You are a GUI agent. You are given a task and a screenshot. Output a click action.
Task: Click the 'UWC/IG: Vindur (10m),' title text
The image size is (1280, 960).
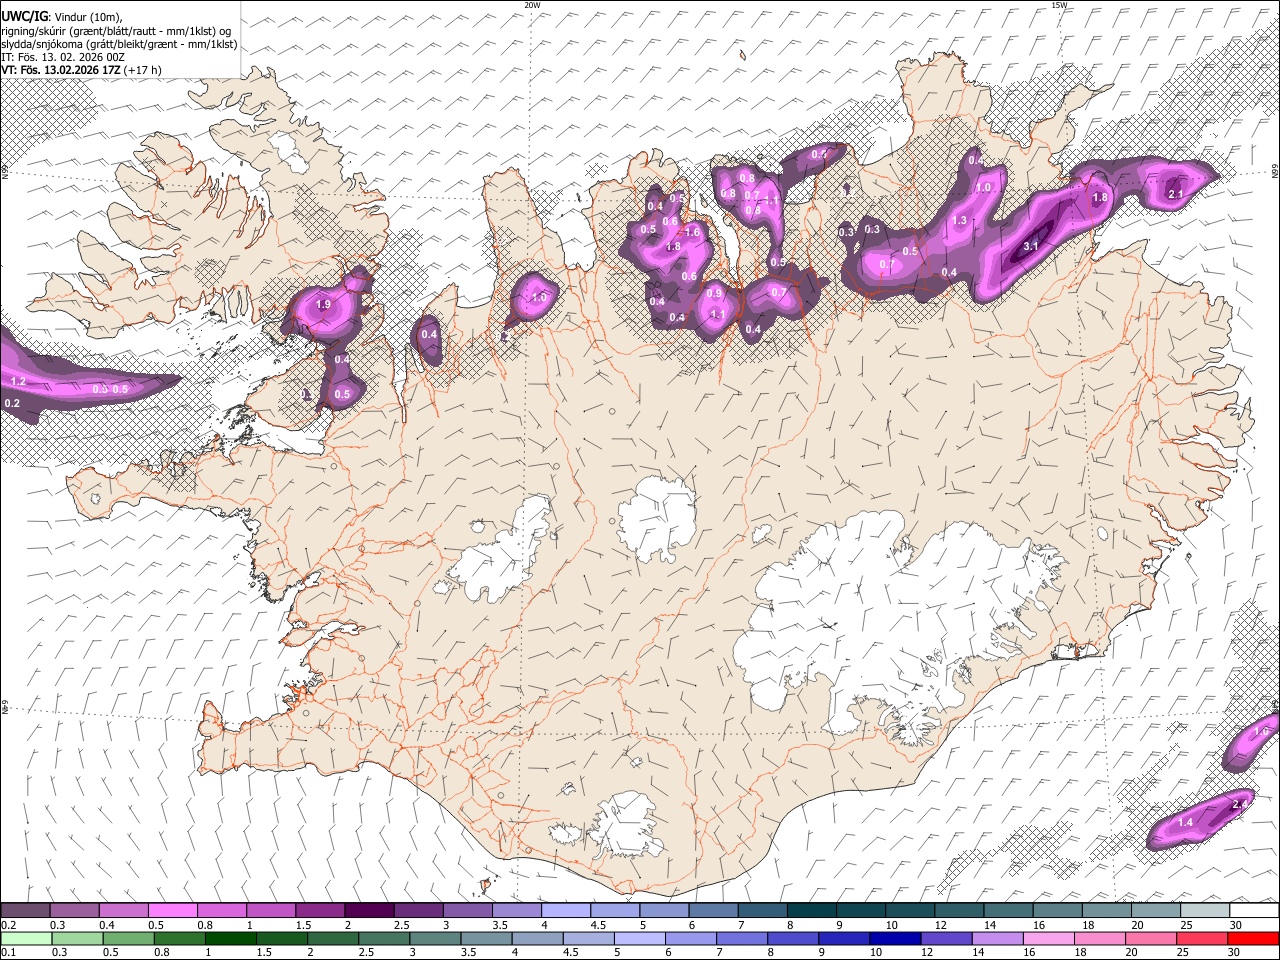pyautogui.click(x=62, y=16)
